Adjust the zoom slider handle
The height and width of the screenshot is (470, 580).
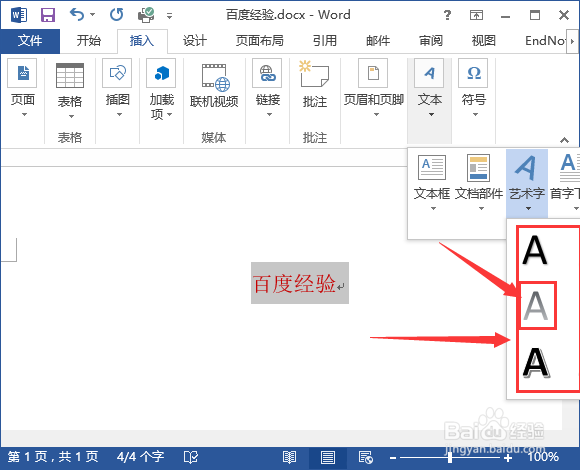[449, 457]
